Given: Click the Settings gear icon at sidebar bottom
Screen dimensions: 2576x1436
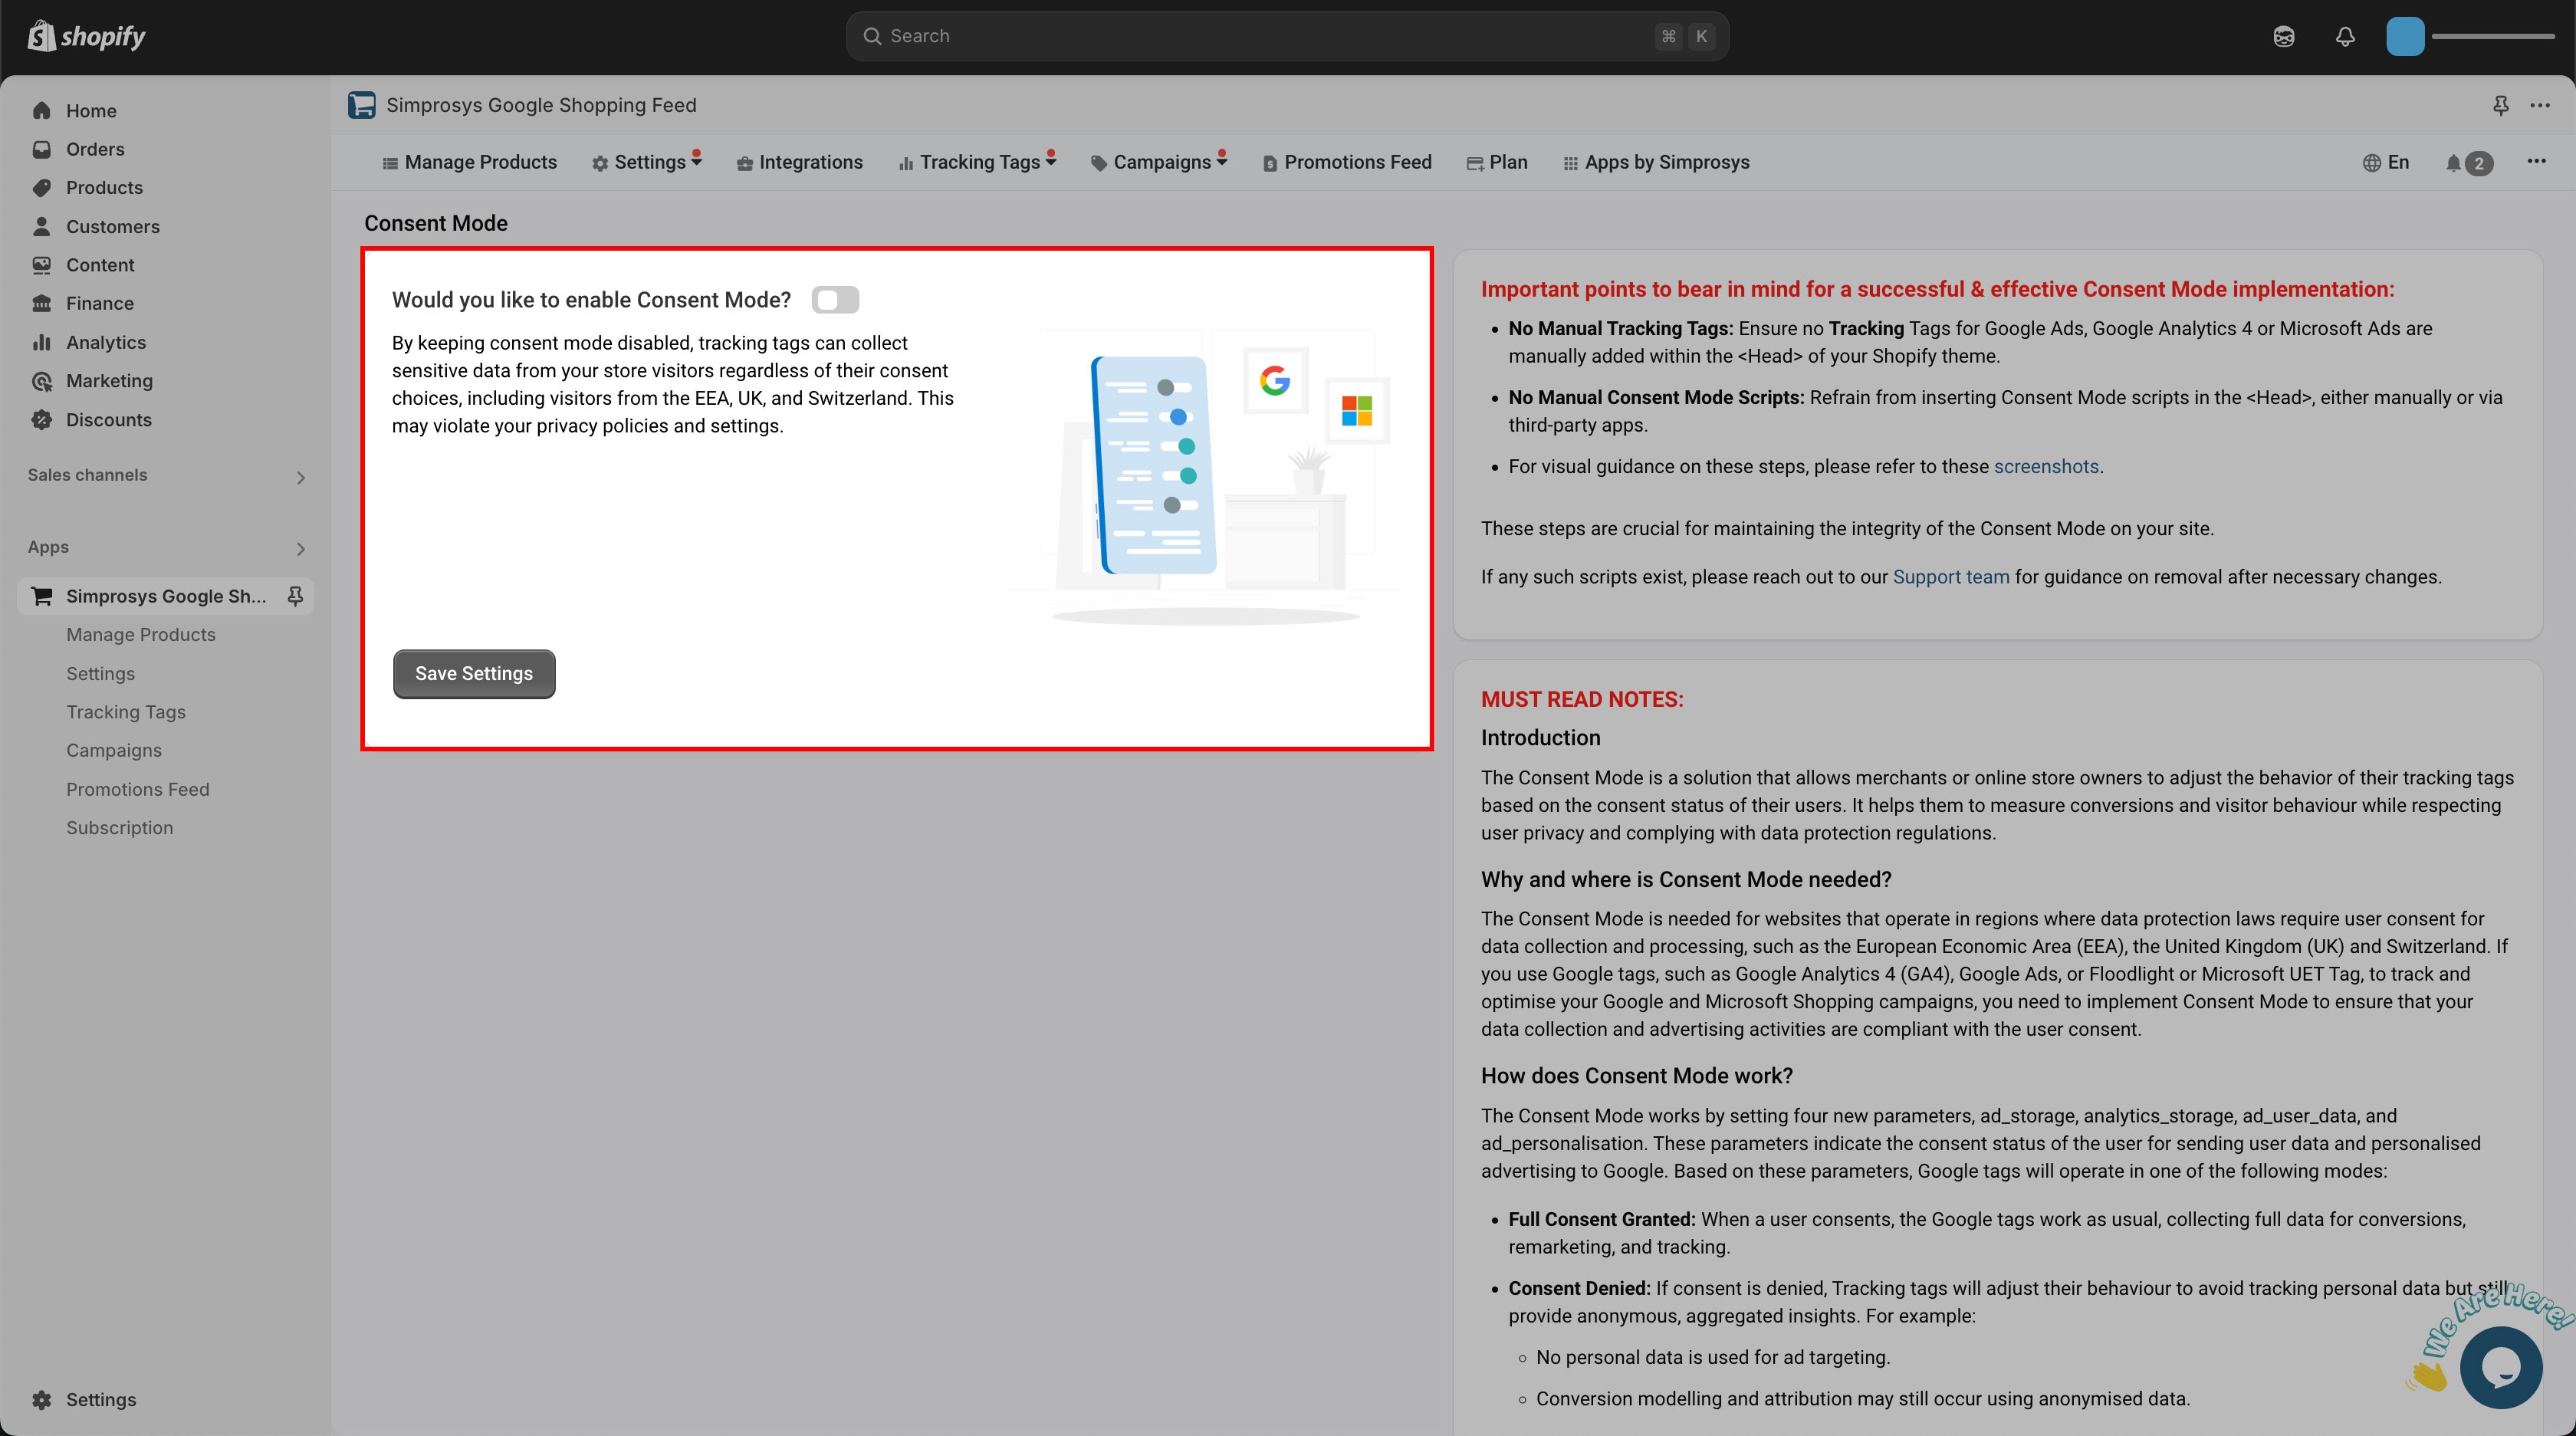Looking at the screenshot, I should 41,1399.
